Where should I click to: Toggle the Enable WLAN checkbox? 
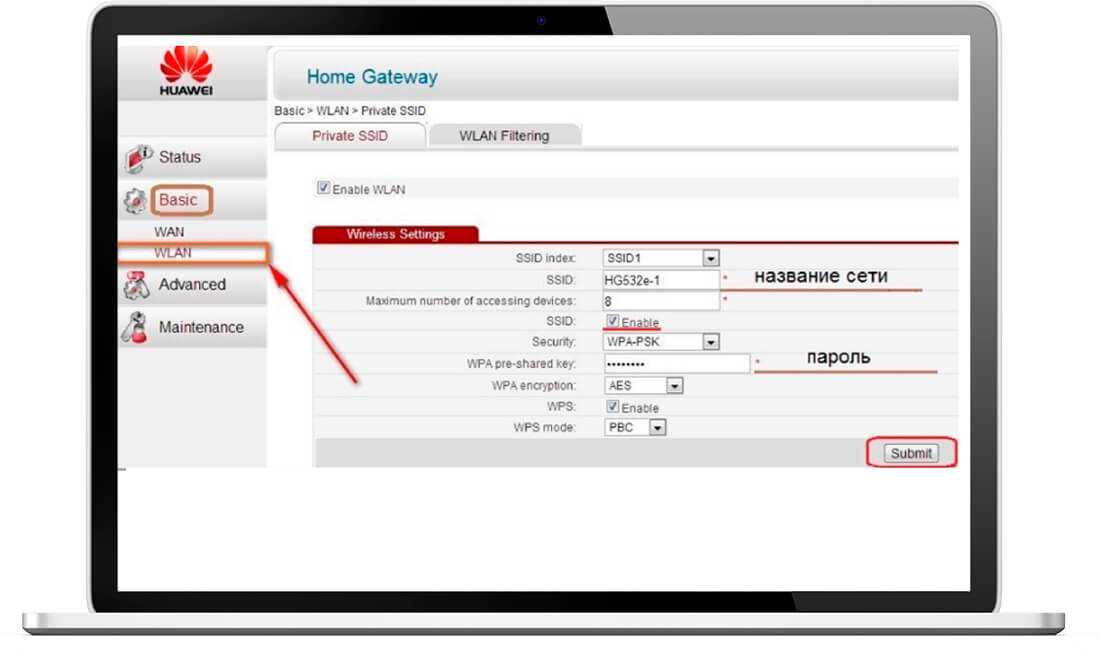click(x=323, y=187)
